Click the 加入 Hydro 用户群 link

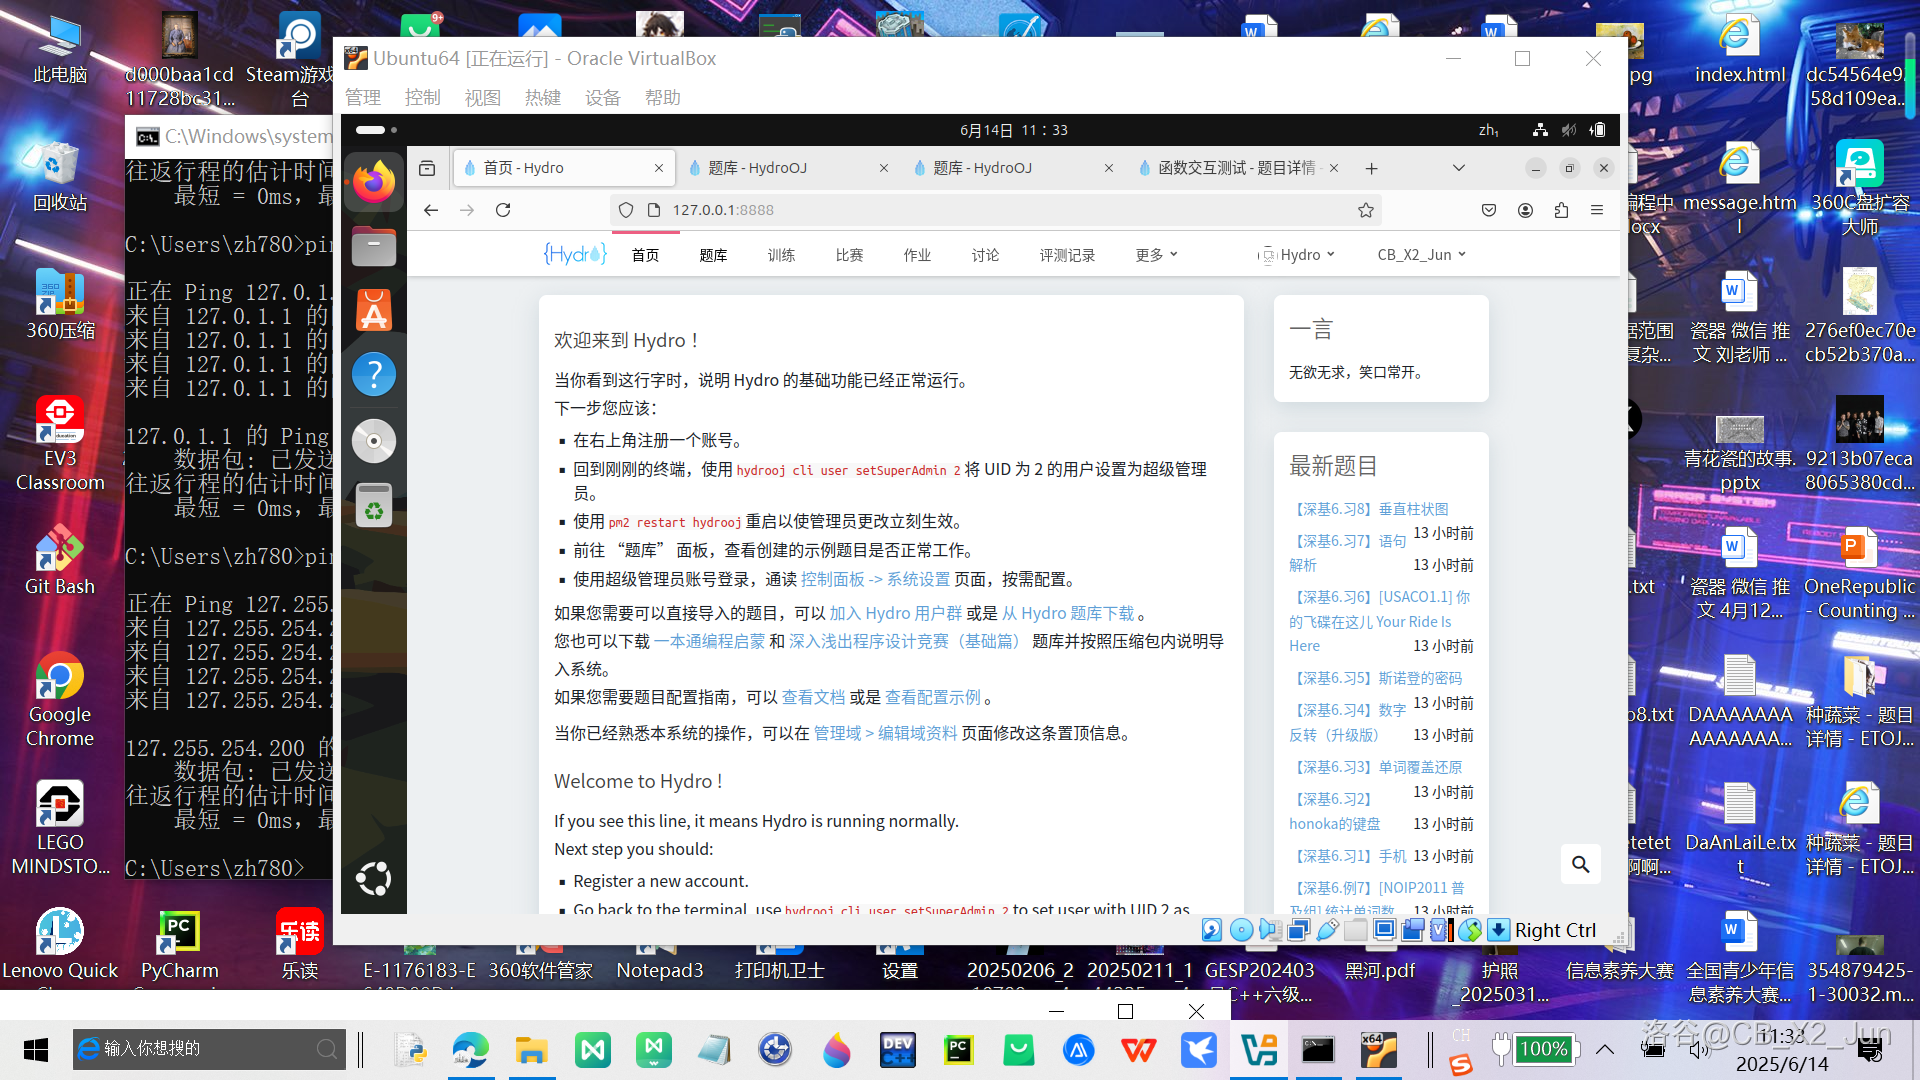click(x=895, y=613)
